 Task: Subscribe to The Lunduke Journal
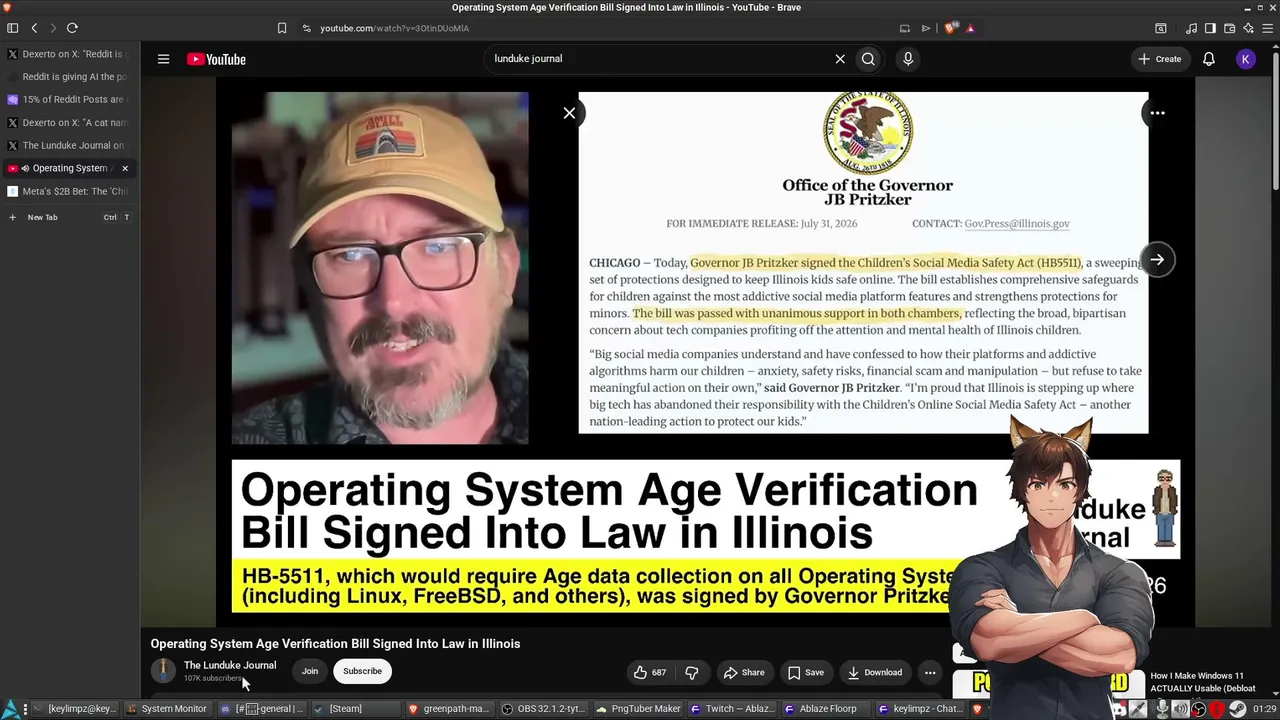click(362, 672)
